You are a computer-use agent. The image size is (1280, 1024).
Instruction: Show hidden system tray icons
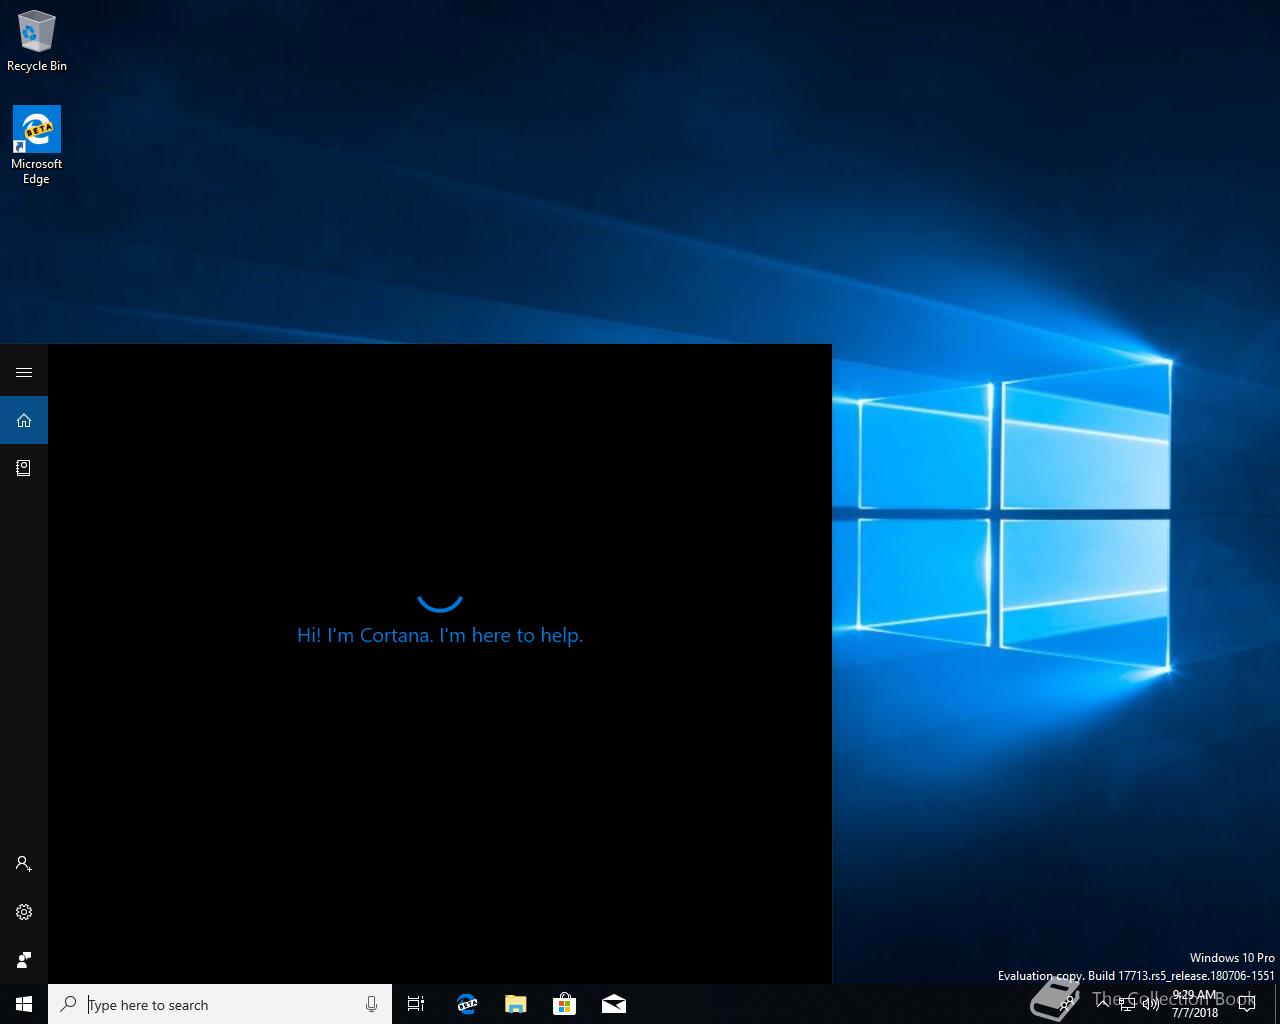pos(1102,1004)
